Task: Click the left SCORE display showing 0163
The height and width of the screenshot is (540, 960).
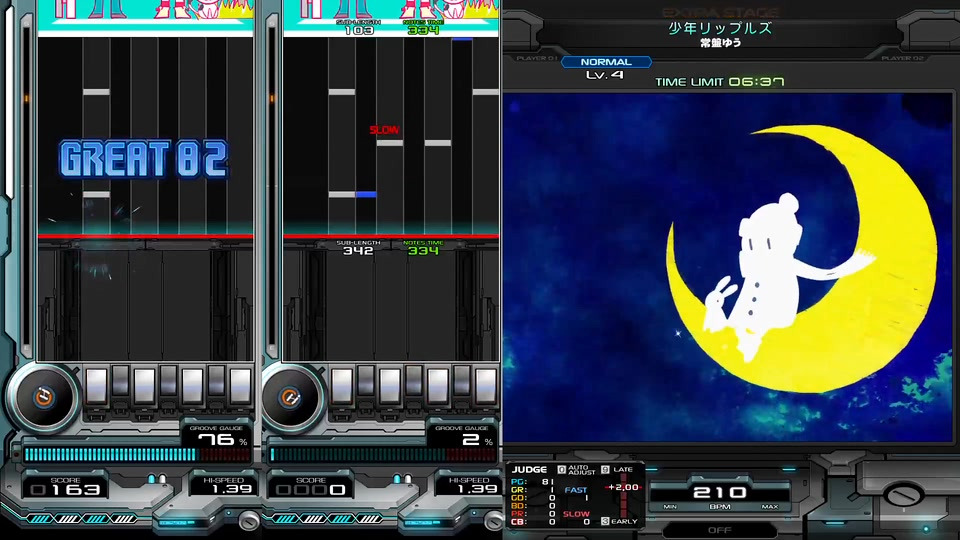Action: click(66, 486)
